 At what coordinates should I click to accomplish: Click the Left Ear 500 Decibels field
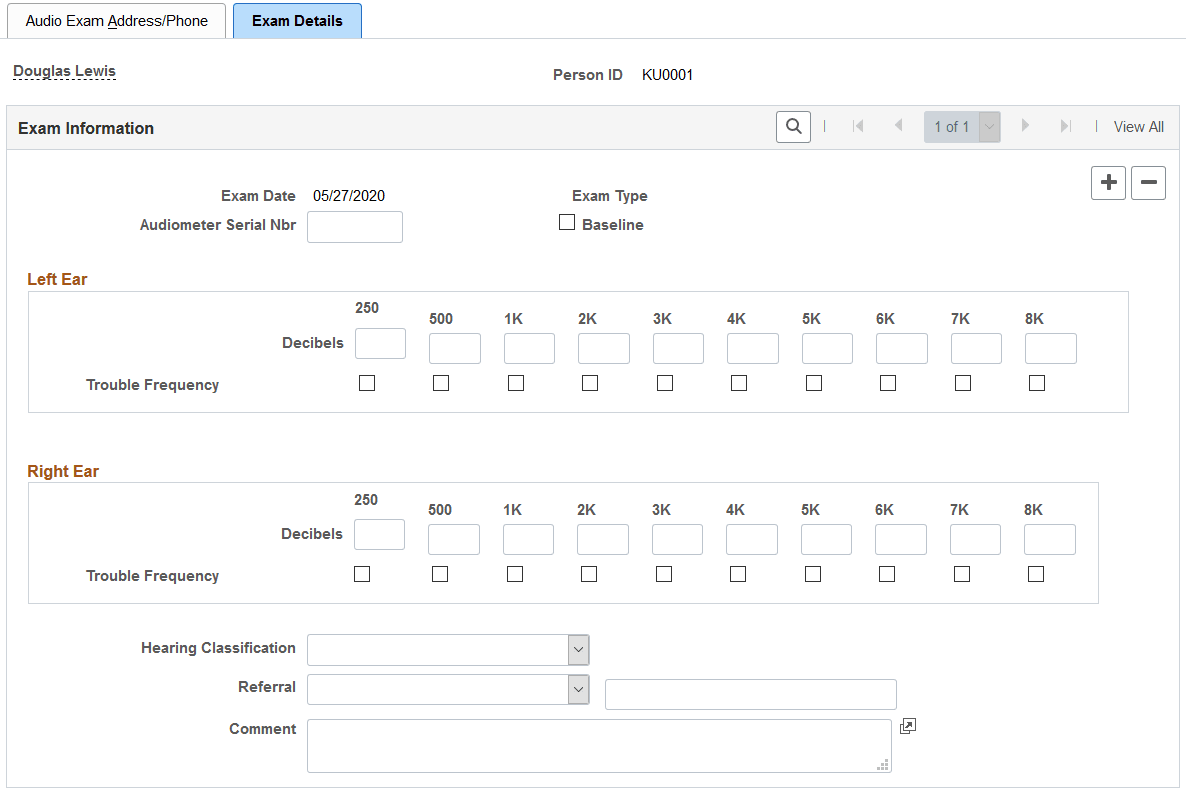click(x=454, y=348)
